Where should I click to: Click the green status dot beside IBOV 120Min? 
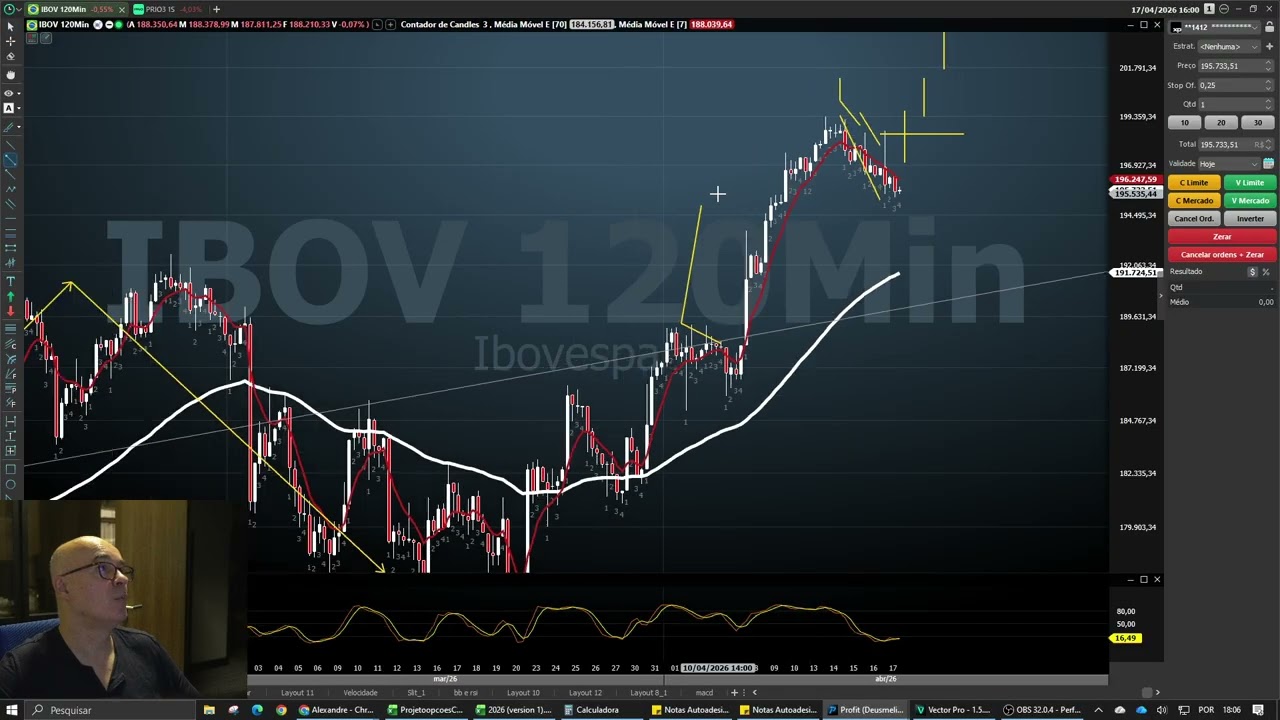tap(119, 24)
